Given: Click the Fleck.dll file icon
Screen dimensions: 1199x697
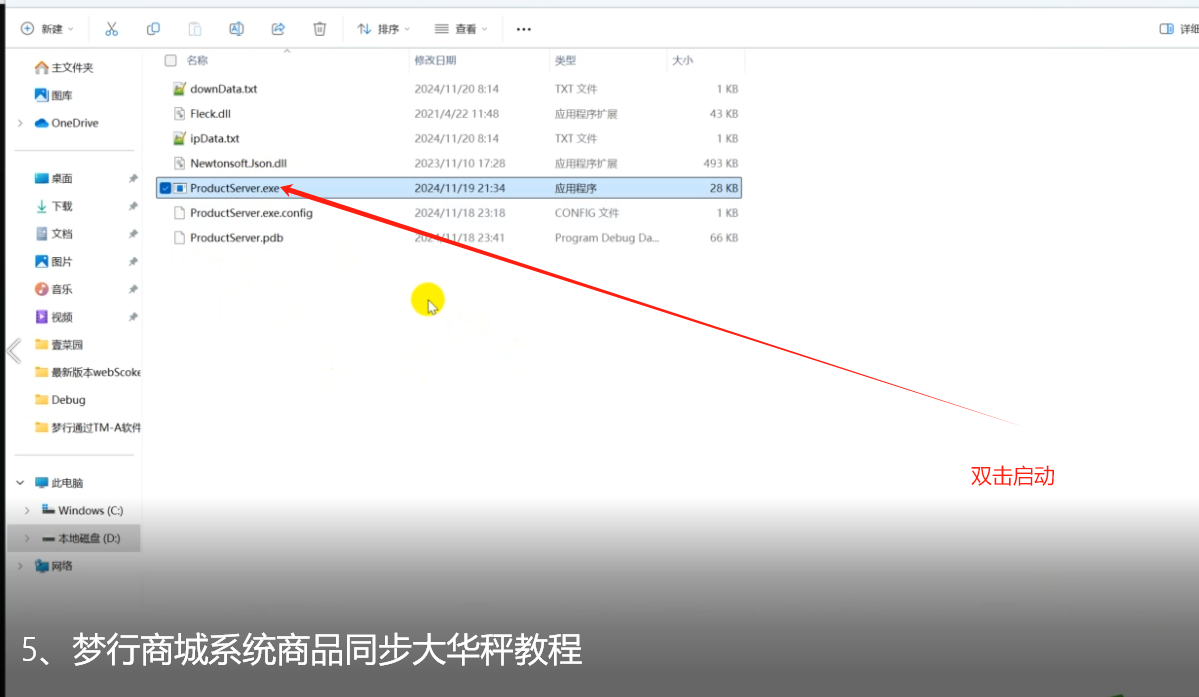Looking at the screenshot, I should point(179,114).
